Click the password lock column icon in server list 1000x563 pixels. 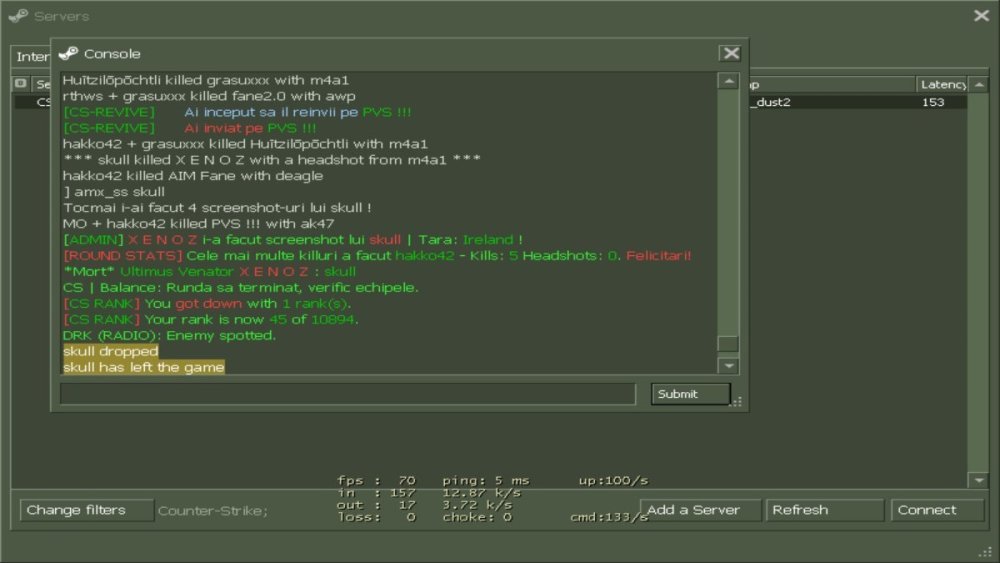click(x=20, y=84)
